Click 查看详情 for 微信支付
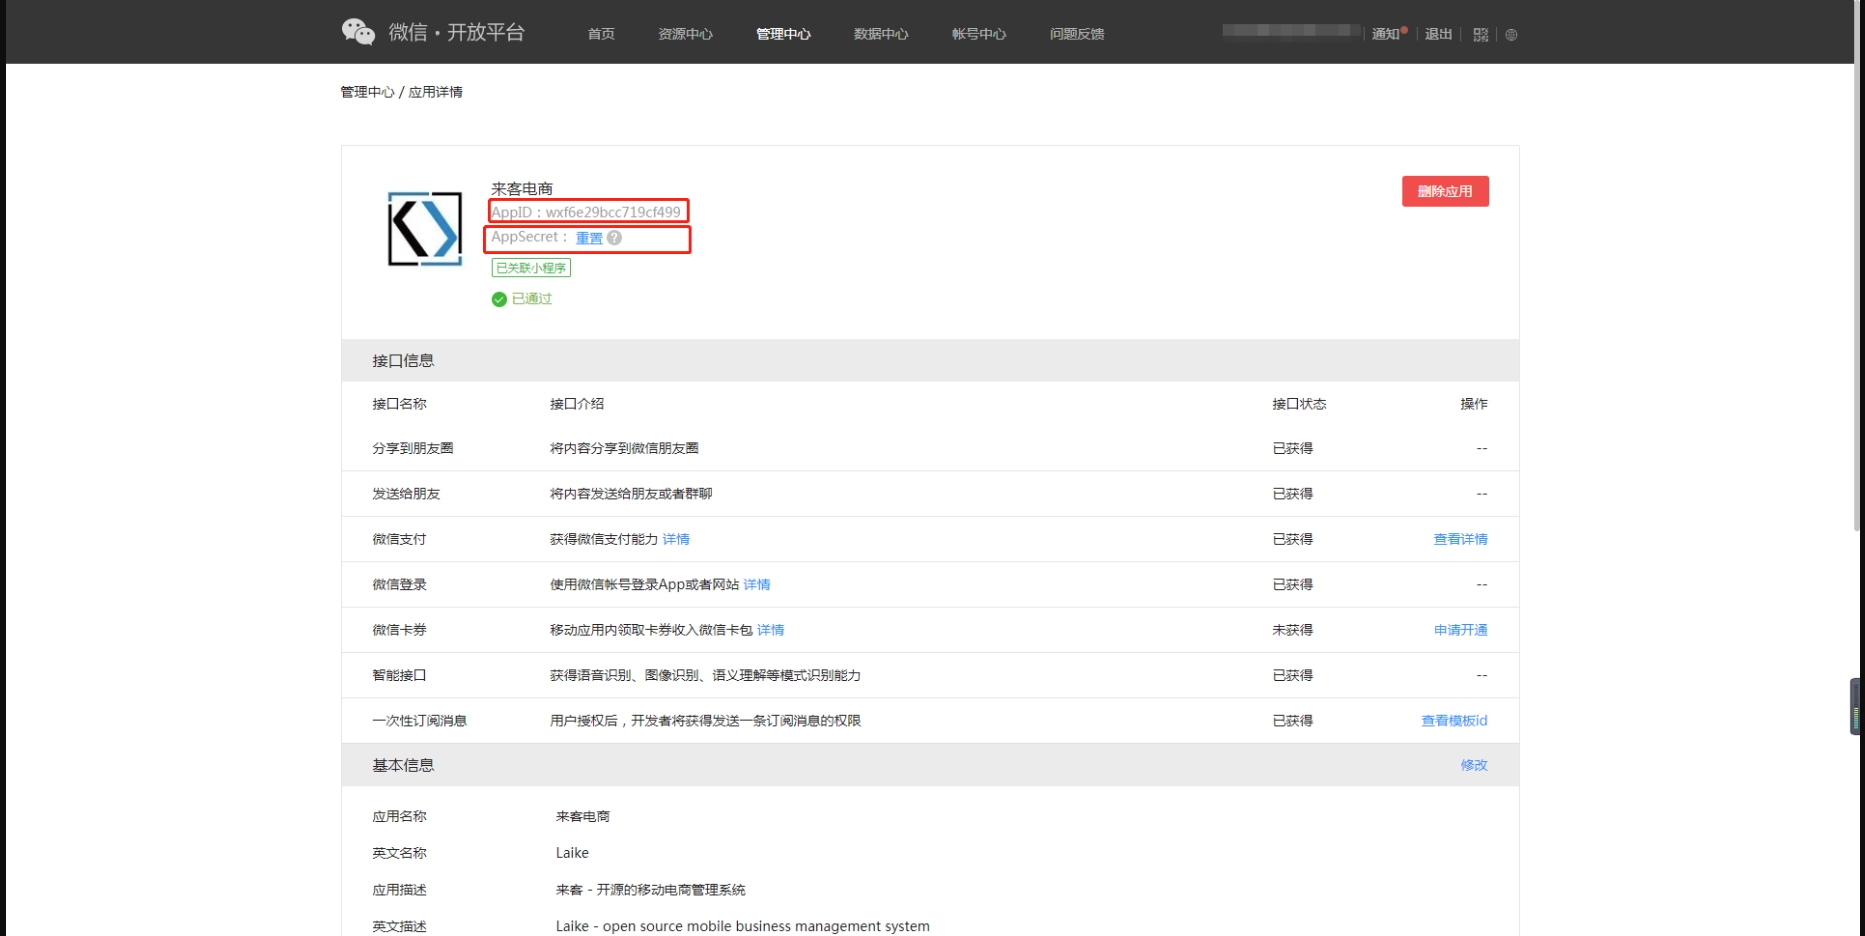 (x=1460, y=539)
